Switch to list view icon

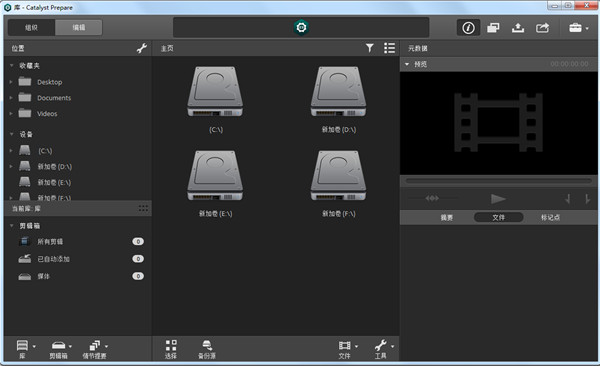389,48
